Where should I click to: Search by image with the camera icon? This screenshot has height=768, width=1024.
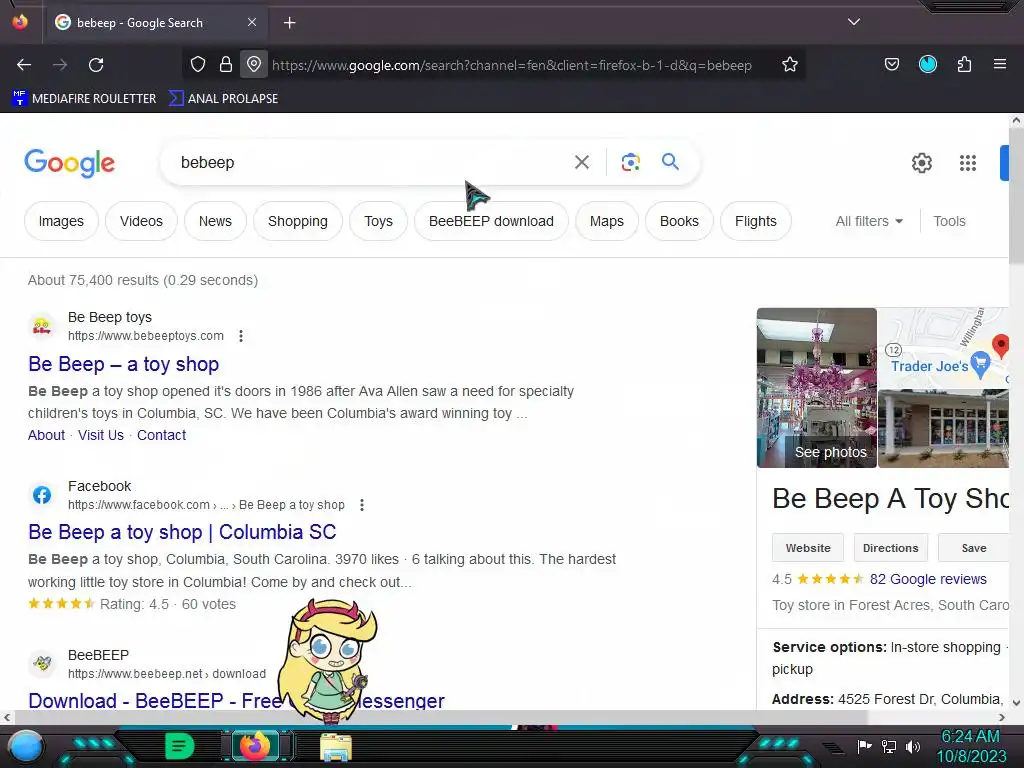(630, 162)
